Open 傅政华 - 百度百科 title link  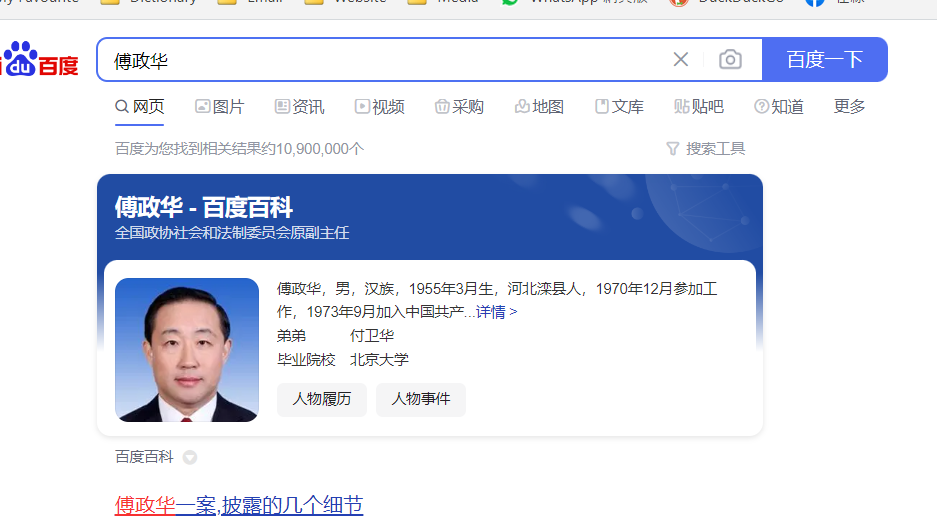pyautogui.click(x=204, y=207)
